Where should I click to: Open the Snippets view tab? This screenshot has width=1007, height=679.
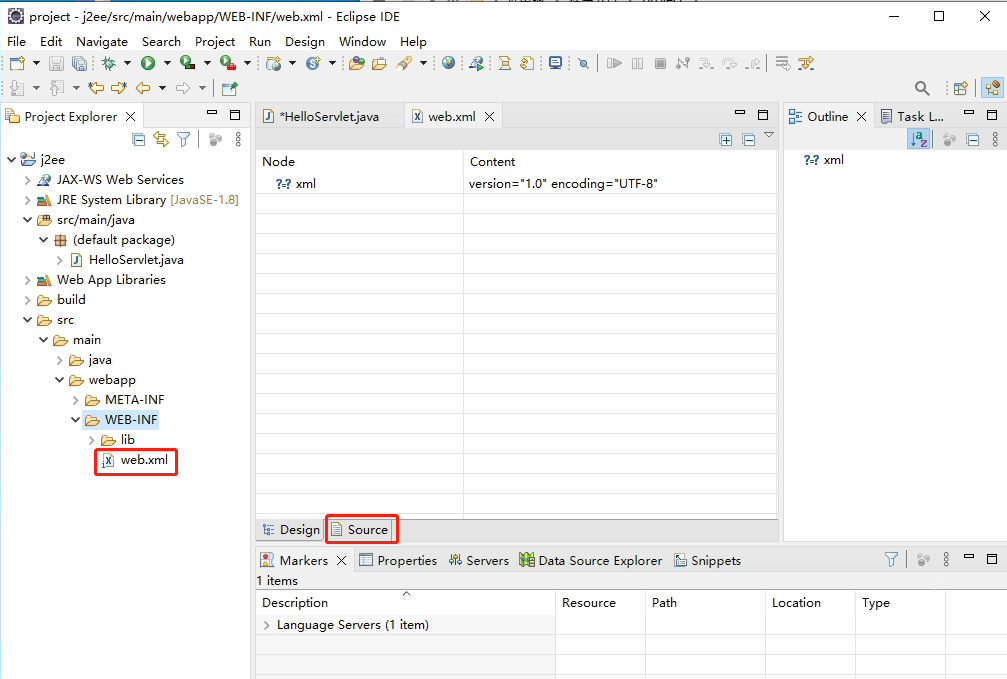(708, 560)
